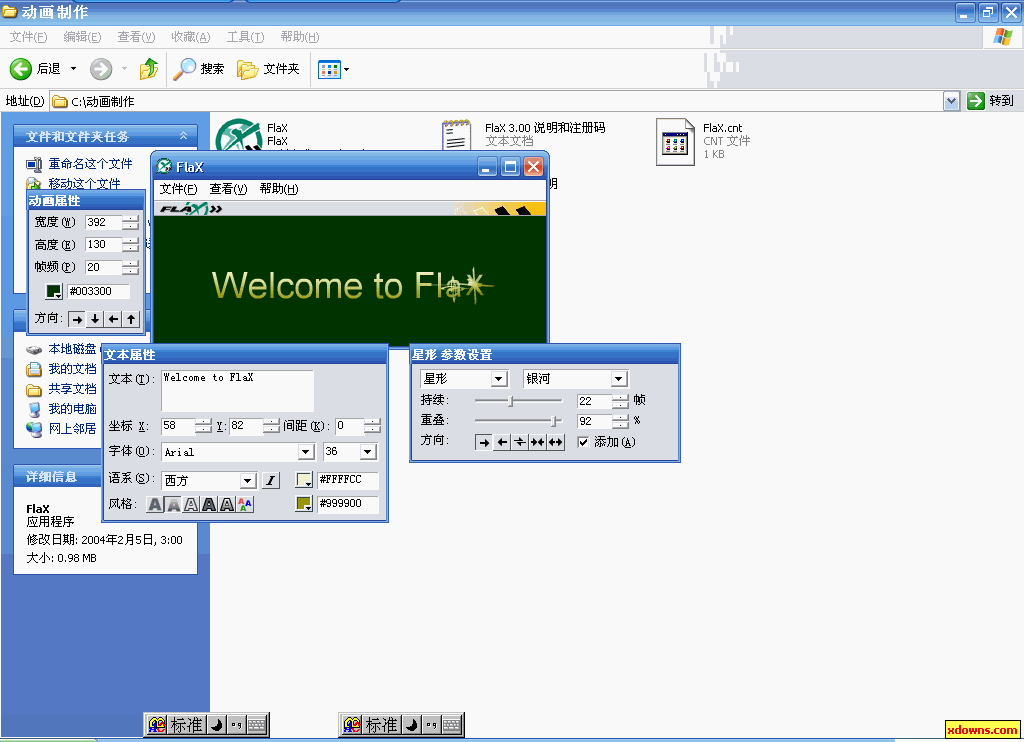
Task: Click the 持续 frames stepper beside 22
Action: (620, 401)
